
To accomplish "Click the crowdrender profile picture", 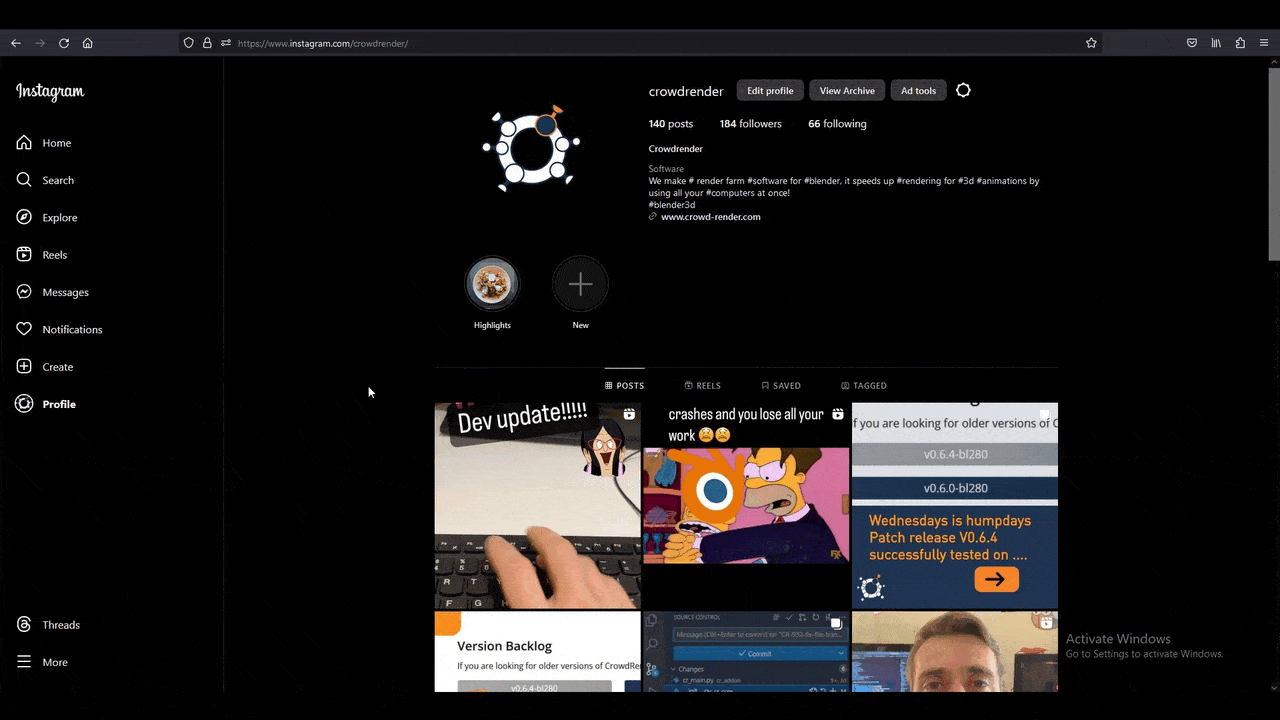I will click(x=531, y=148).
